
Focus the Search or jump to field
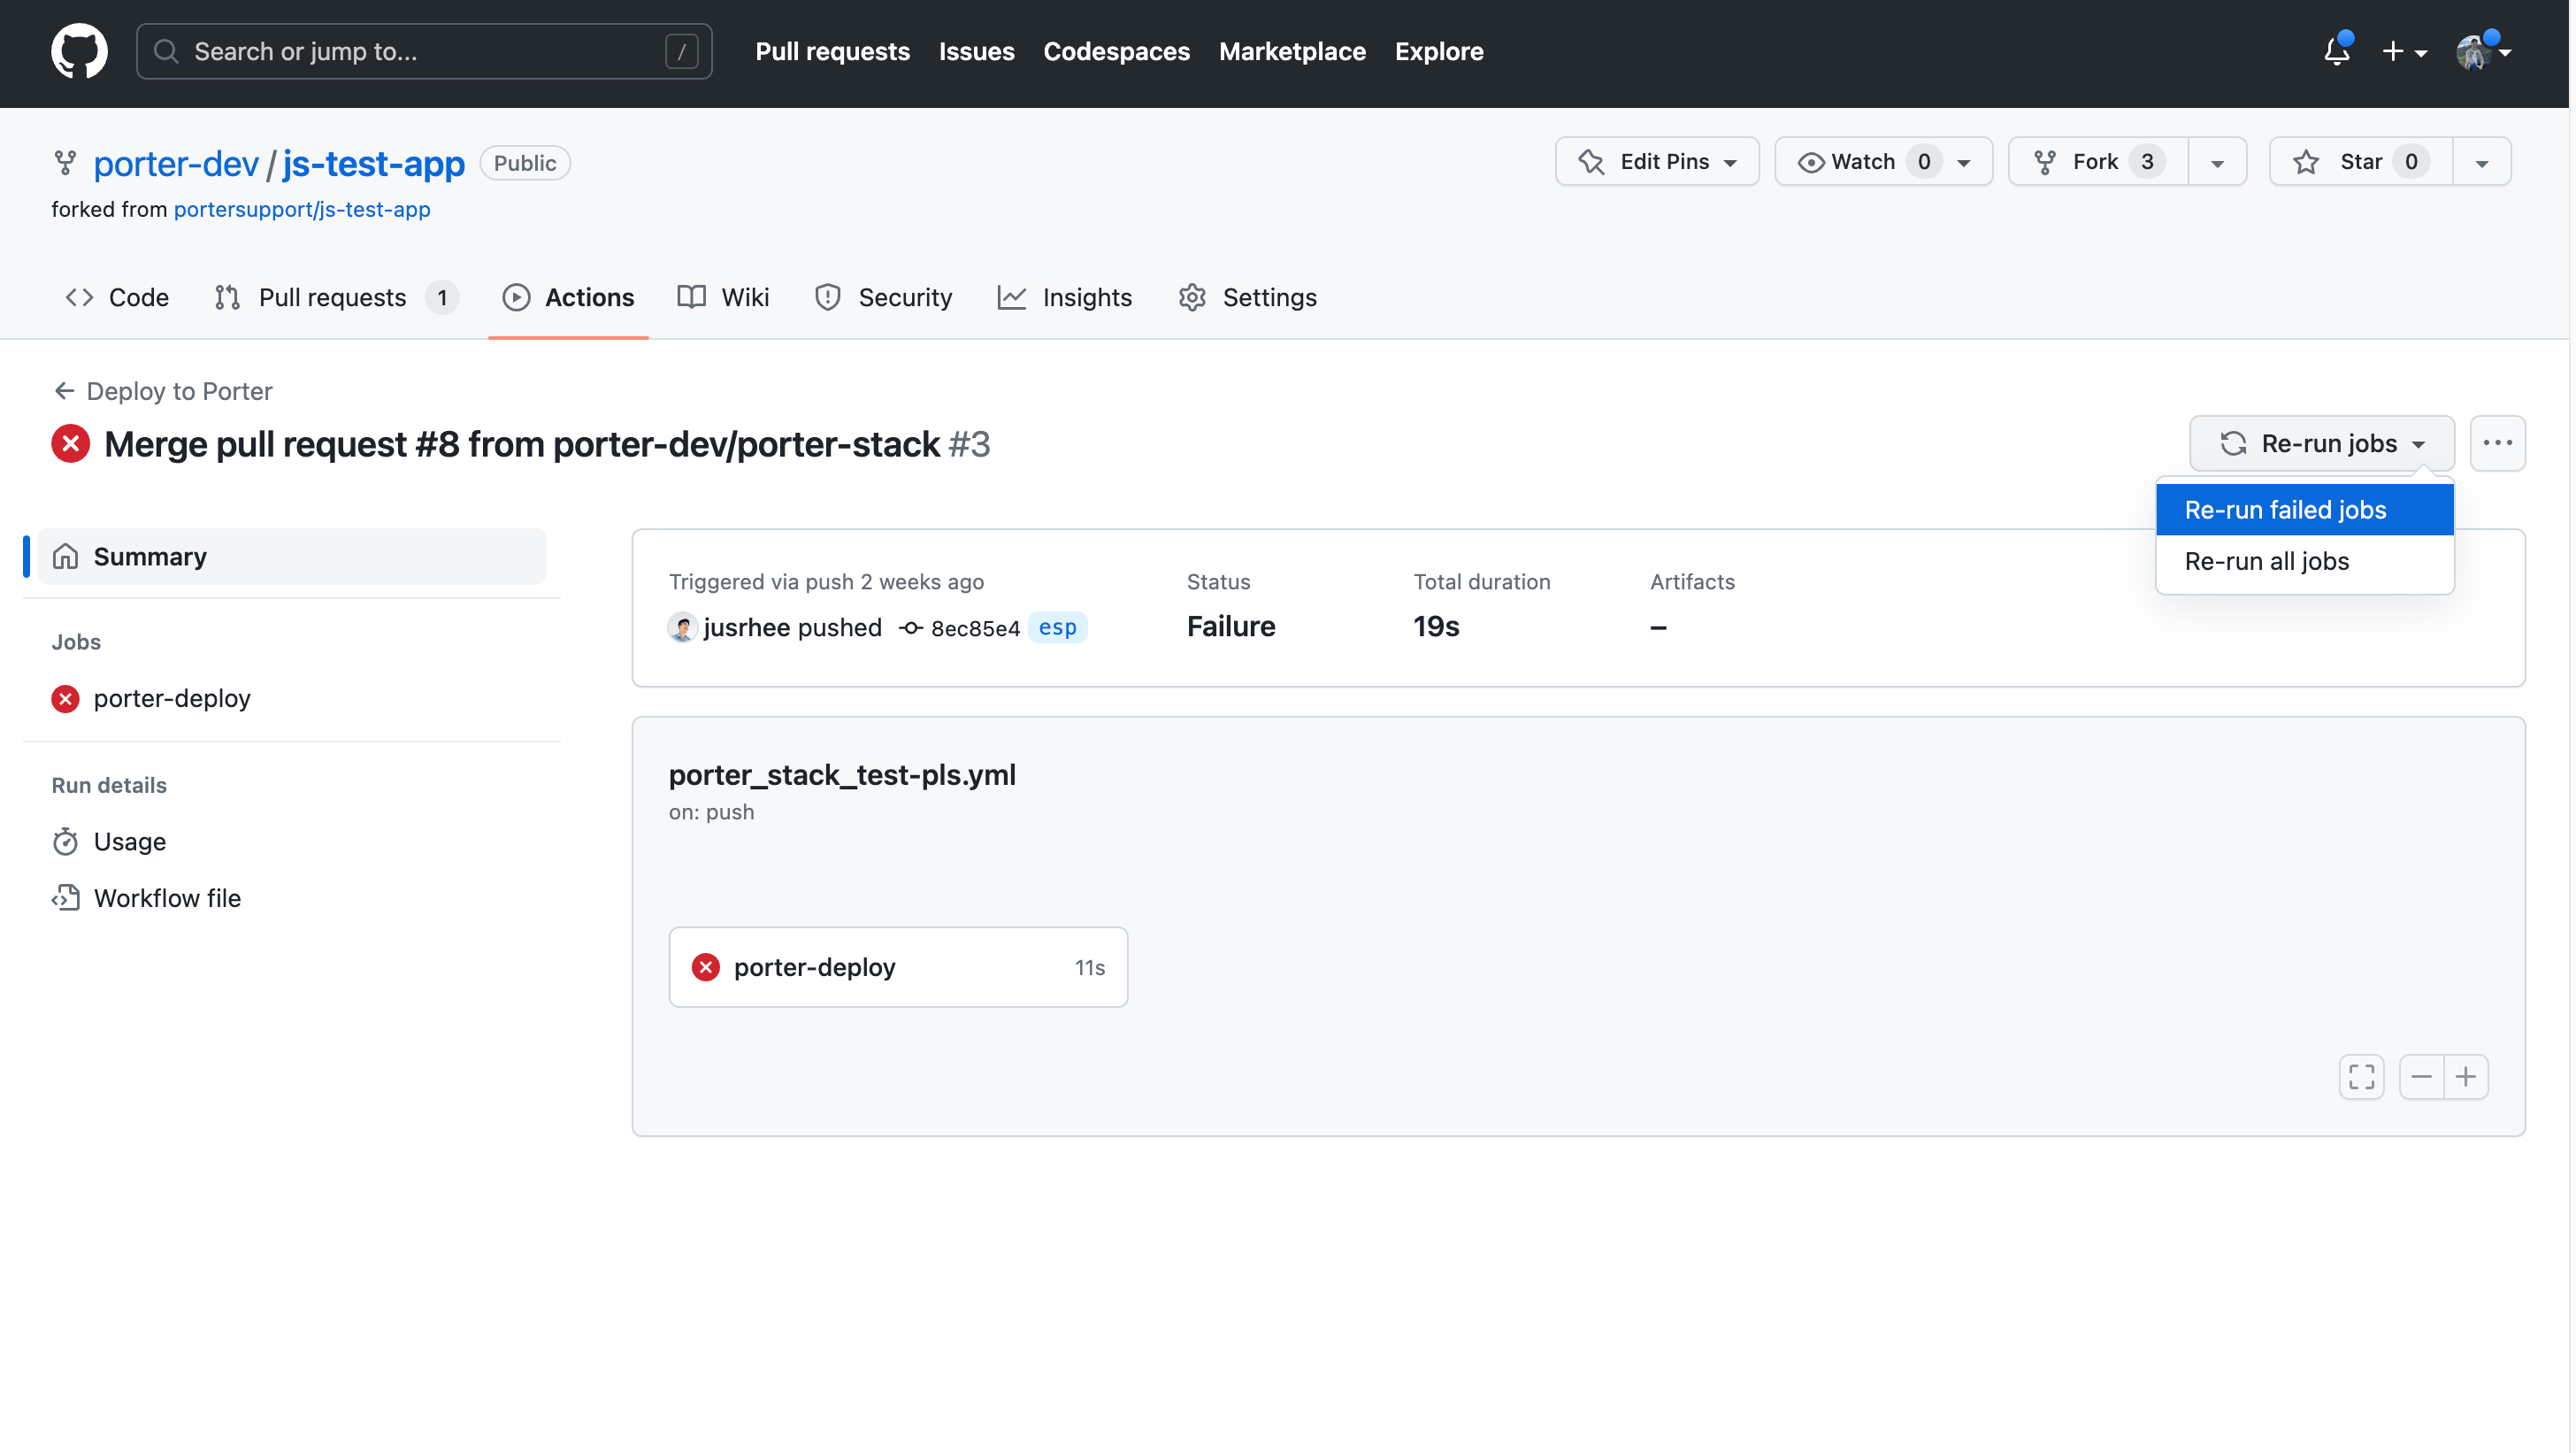click(x=424, y=51)
